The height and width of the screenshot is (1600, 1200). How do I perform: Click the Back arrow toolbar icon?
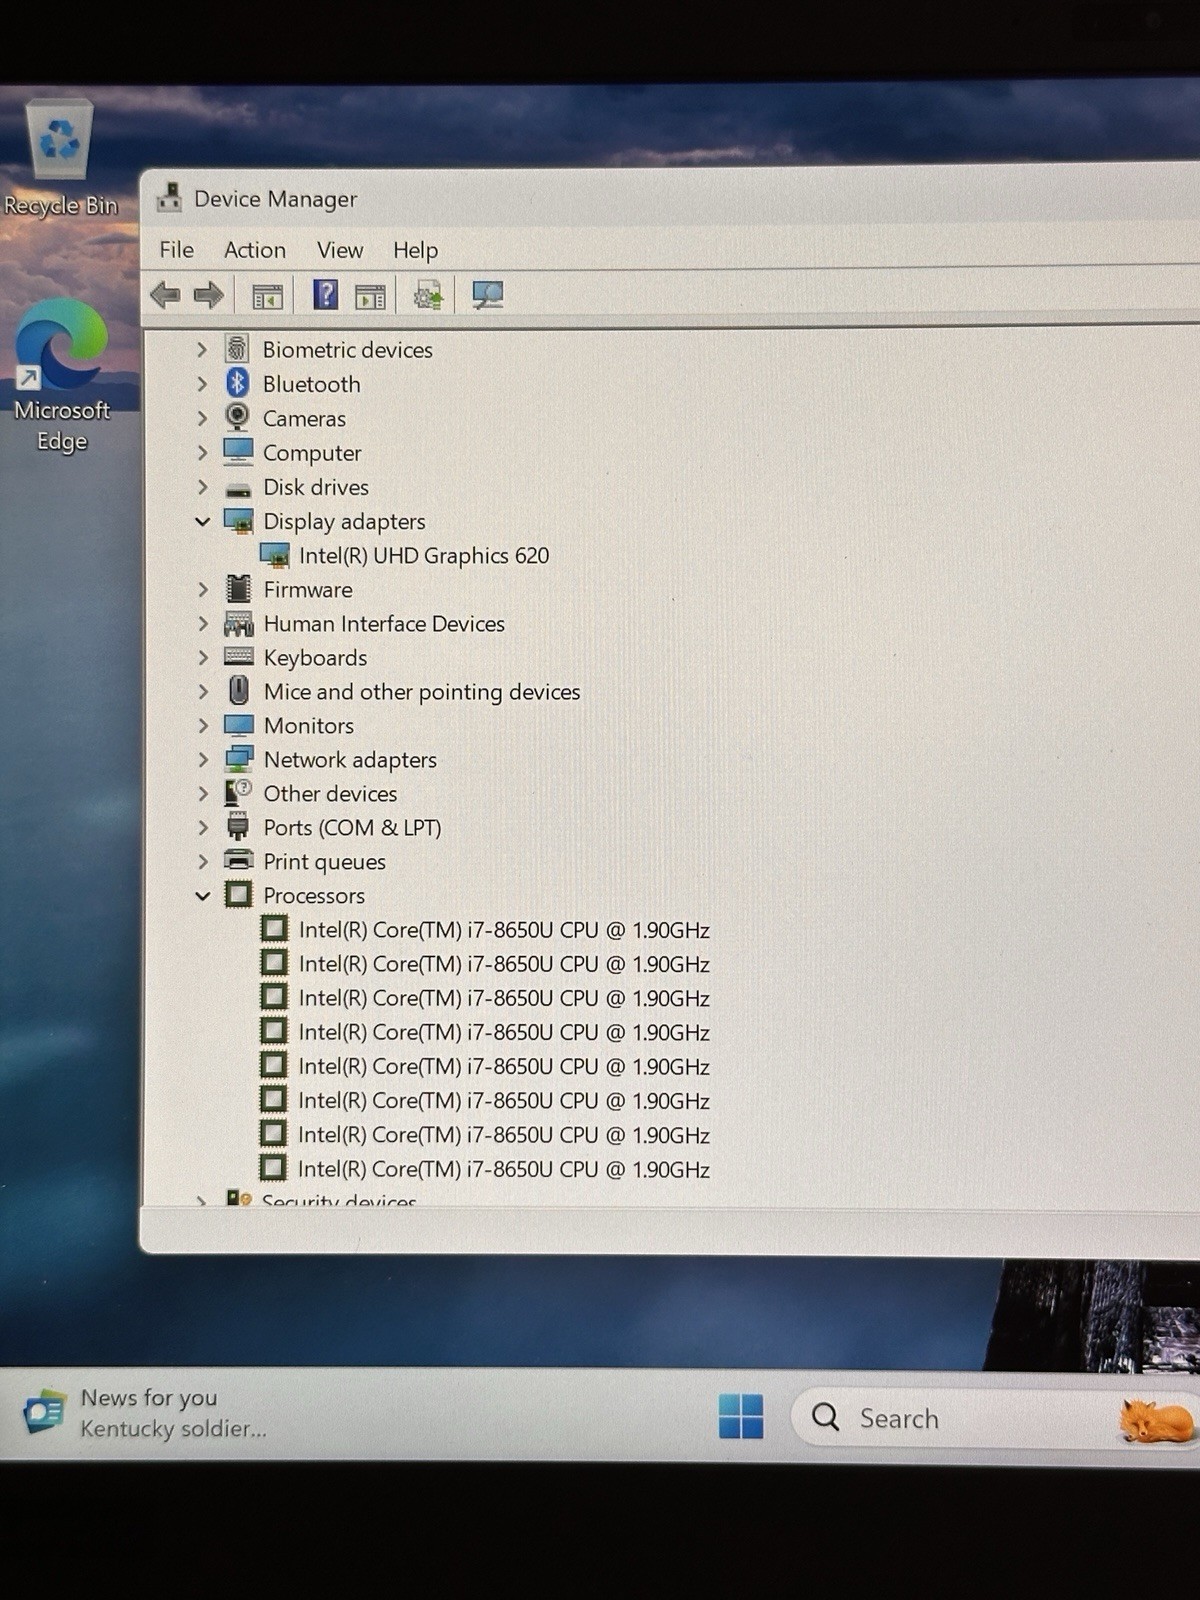point(165,295)
